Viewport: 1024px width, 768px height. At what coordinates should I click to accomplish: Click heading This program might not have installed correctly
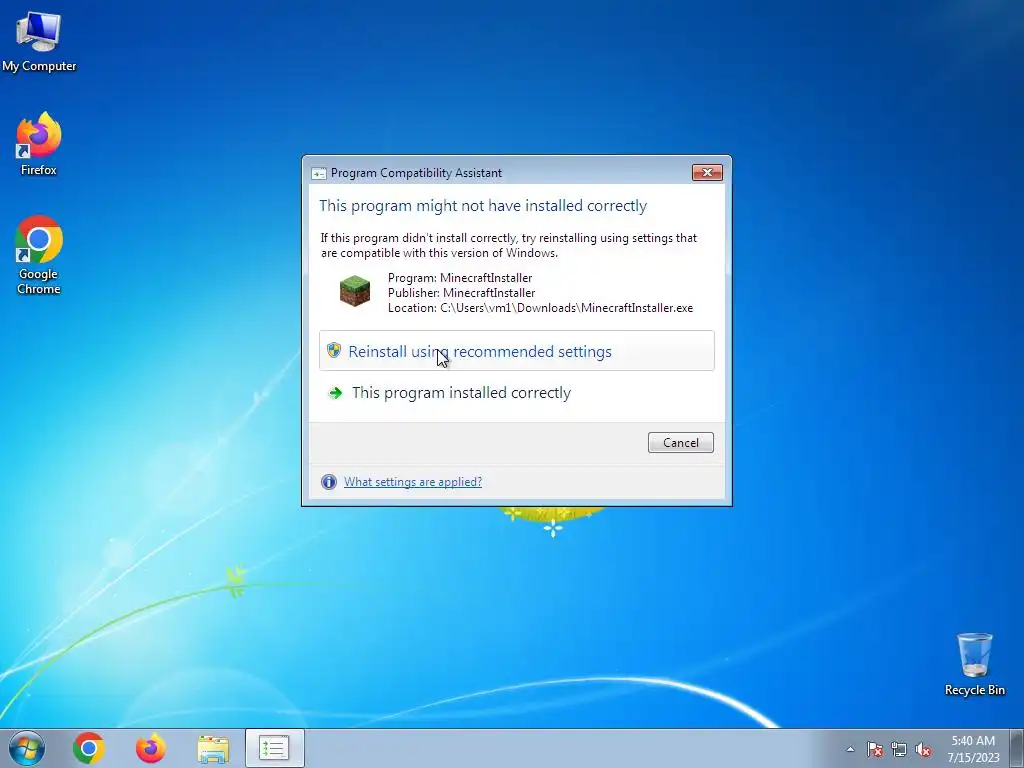(483, 206)
